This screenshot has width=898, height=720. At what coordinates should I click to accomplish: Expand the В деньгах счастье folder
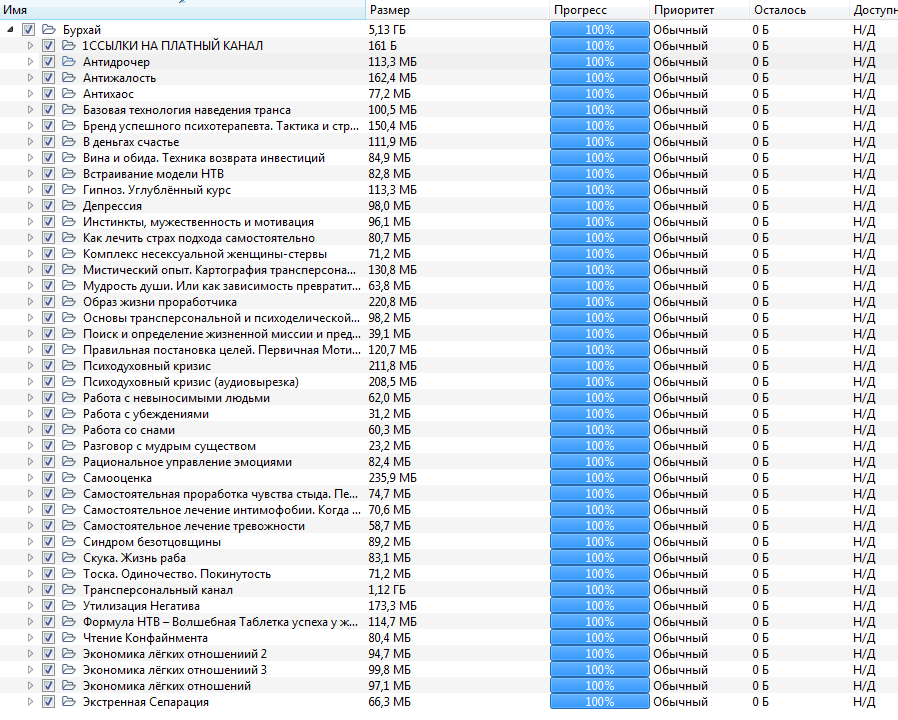pos(30,142)
